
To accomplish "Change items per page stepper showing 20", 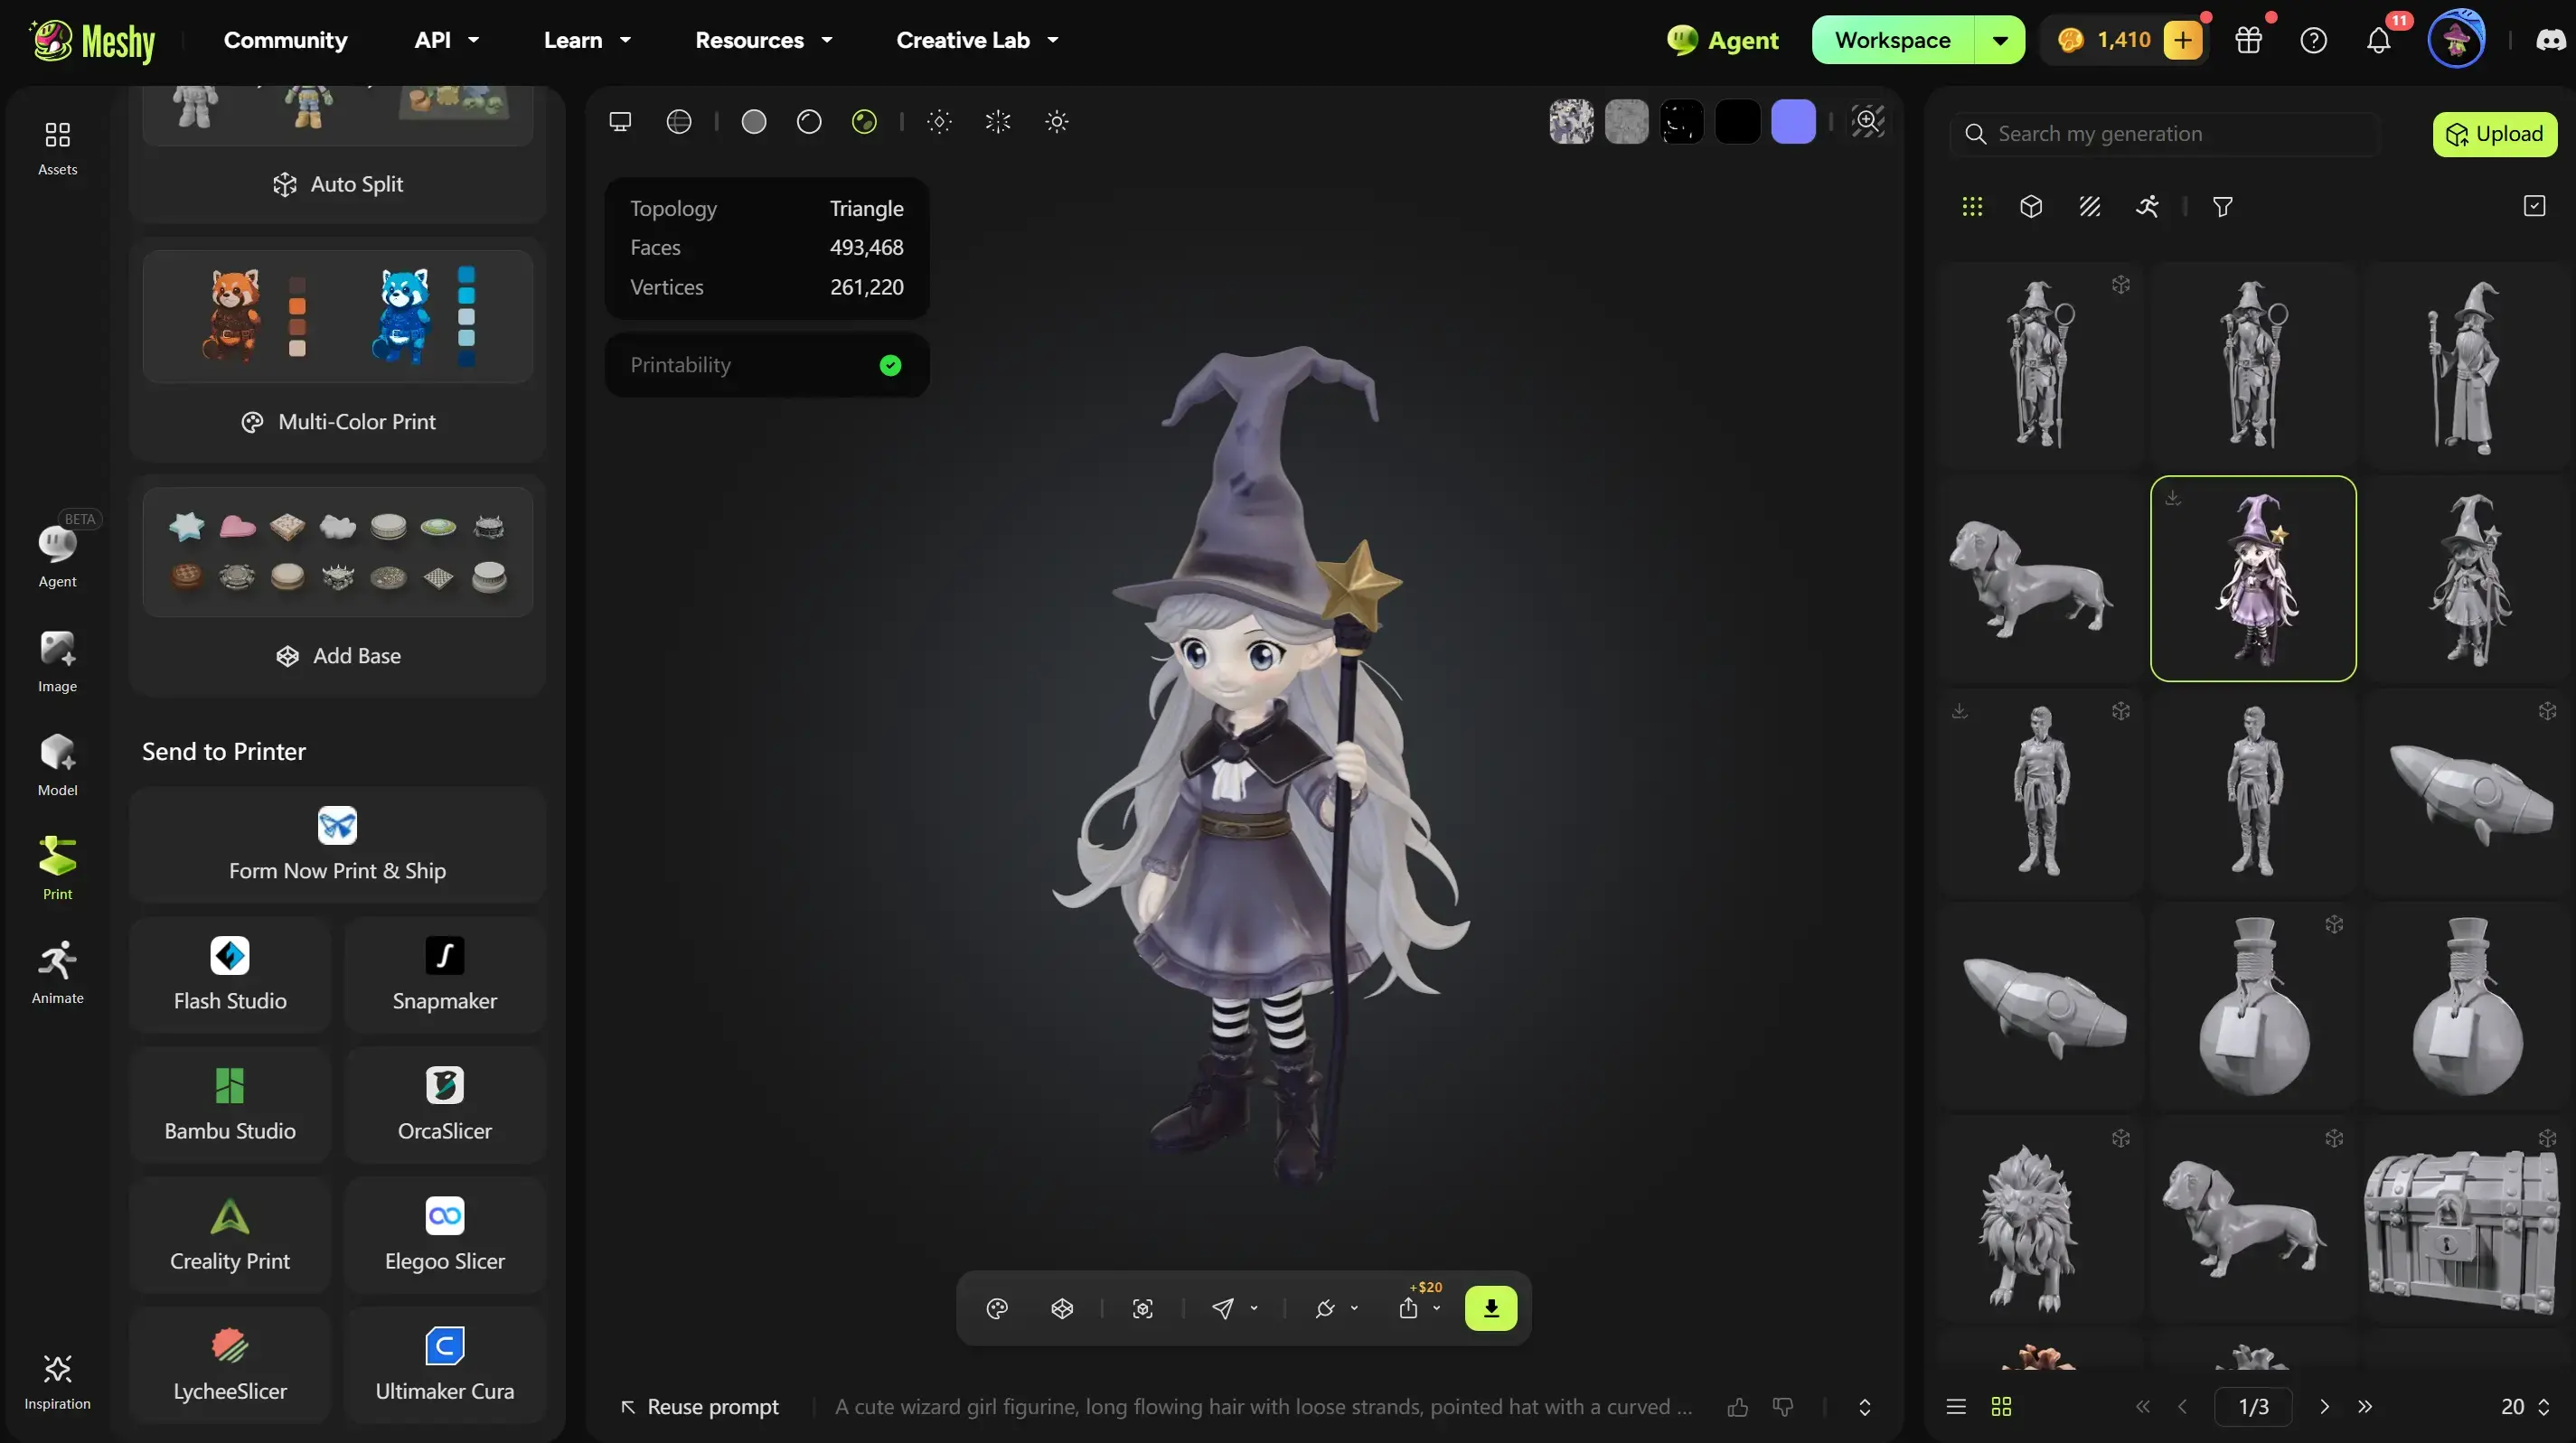I will click(x=2525, y=1407).
